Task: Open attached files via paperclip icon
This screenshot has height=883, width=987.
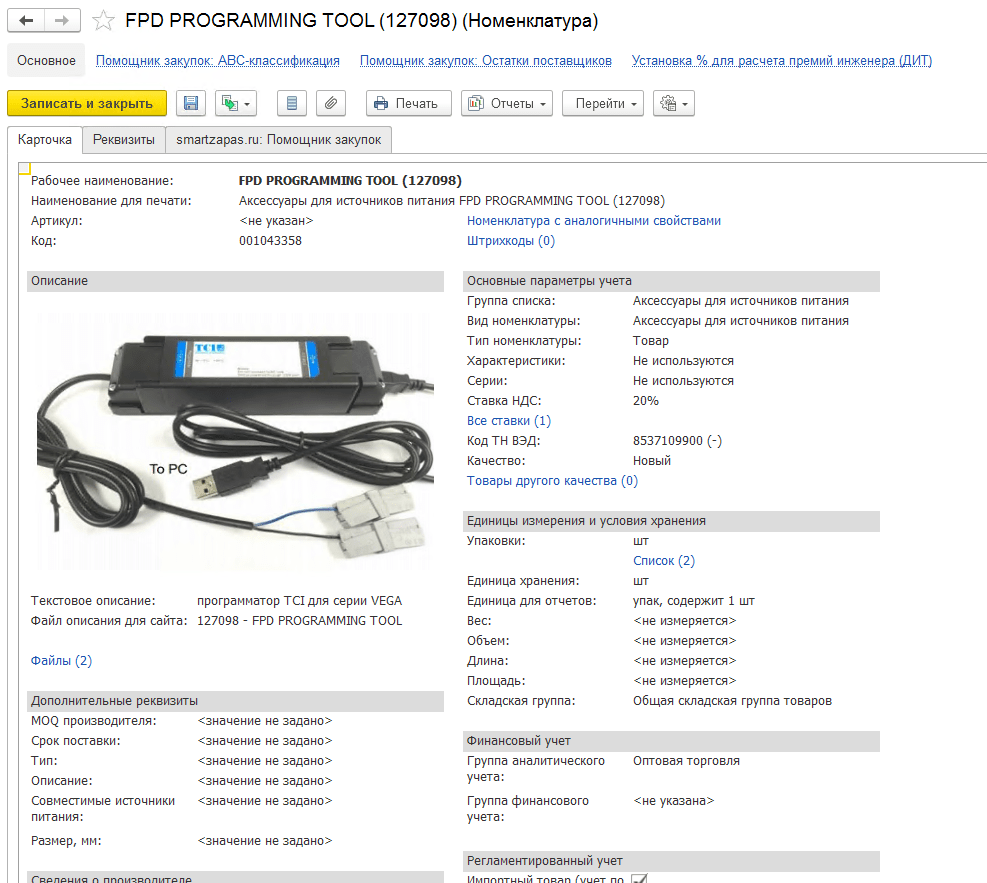Action: [x=331, y=103]
